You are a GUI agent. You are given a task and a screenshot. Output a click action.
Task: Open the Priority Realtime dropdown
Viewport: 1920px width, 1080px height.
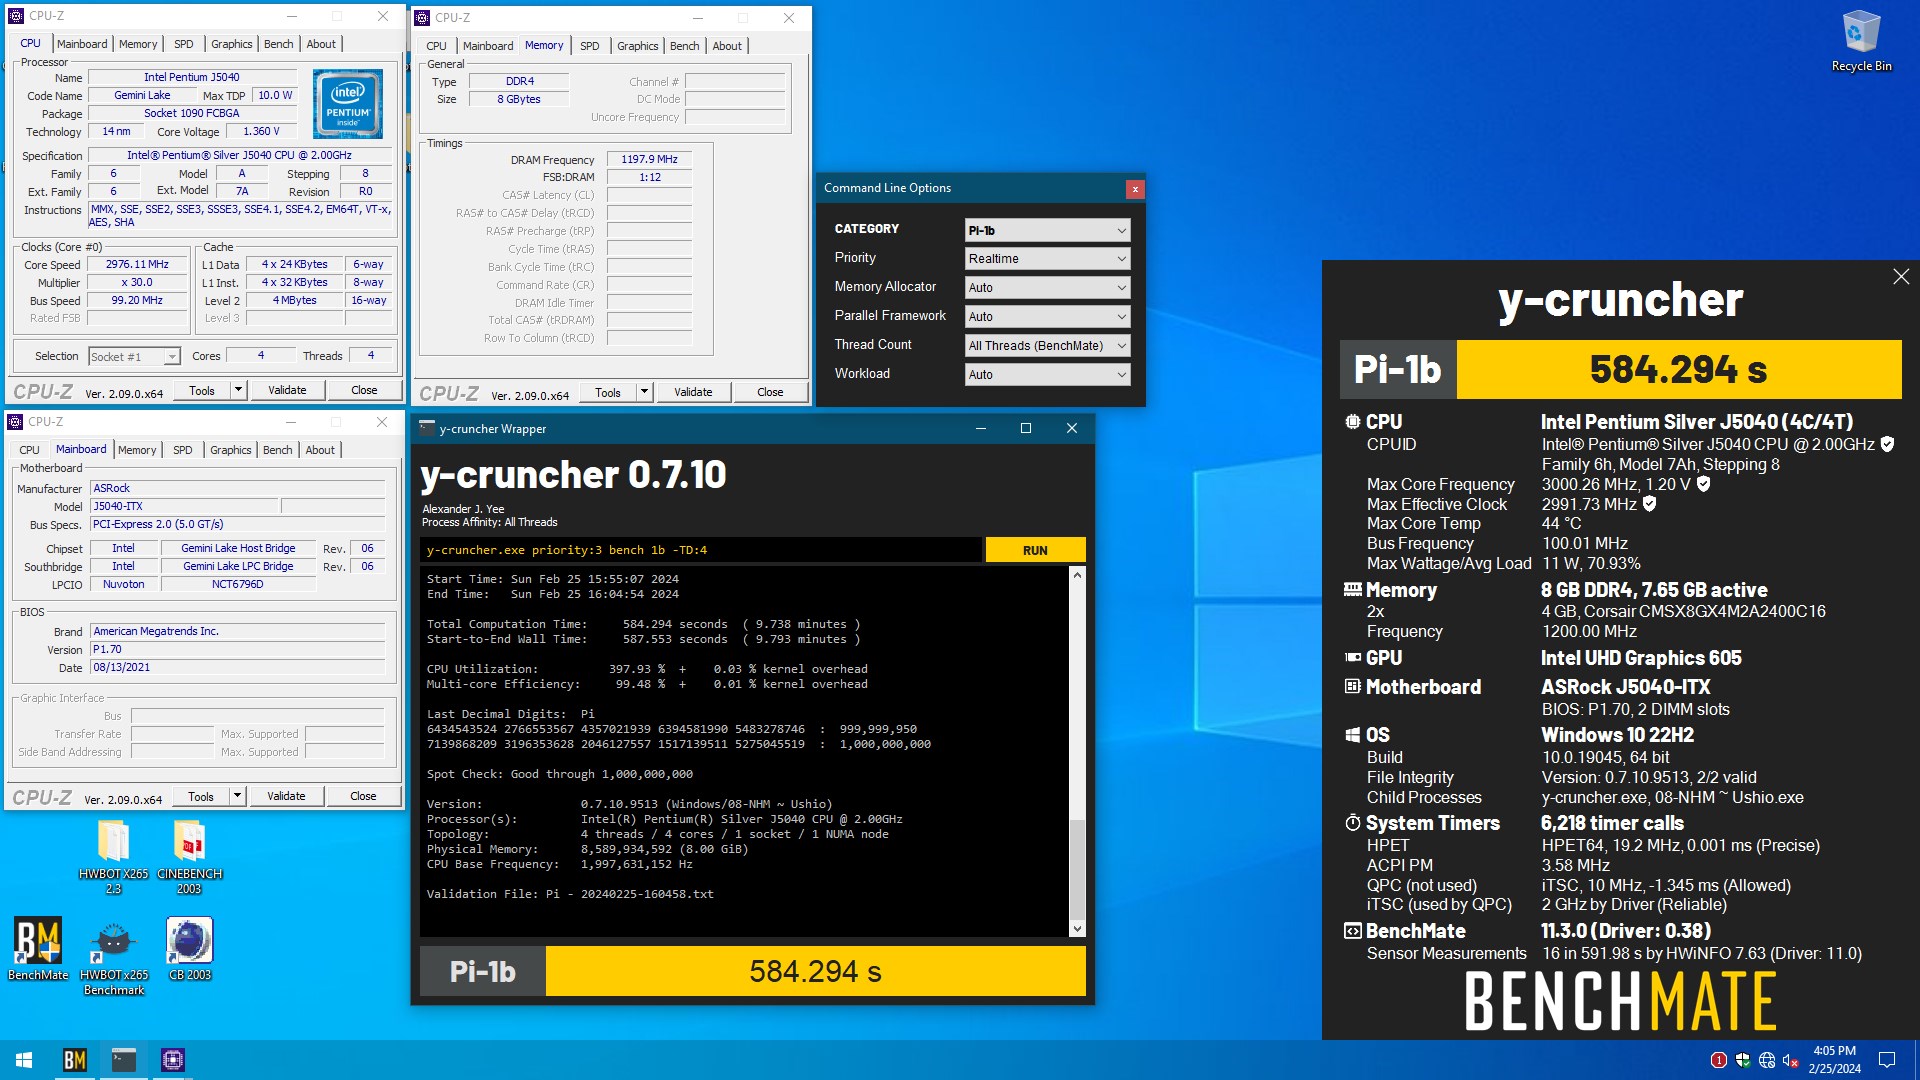point(1047,259)
